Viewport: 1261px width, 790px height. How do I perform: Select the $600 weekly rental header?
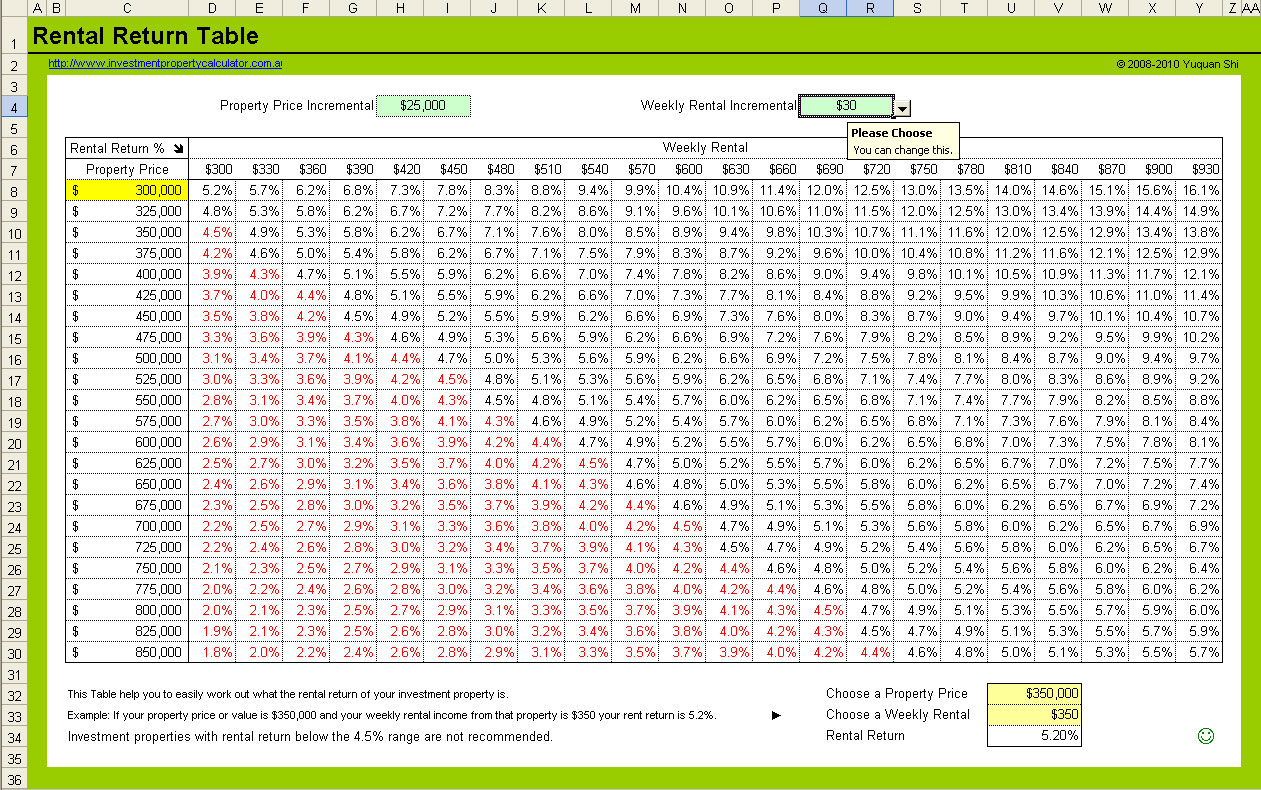tap(682, 169)
